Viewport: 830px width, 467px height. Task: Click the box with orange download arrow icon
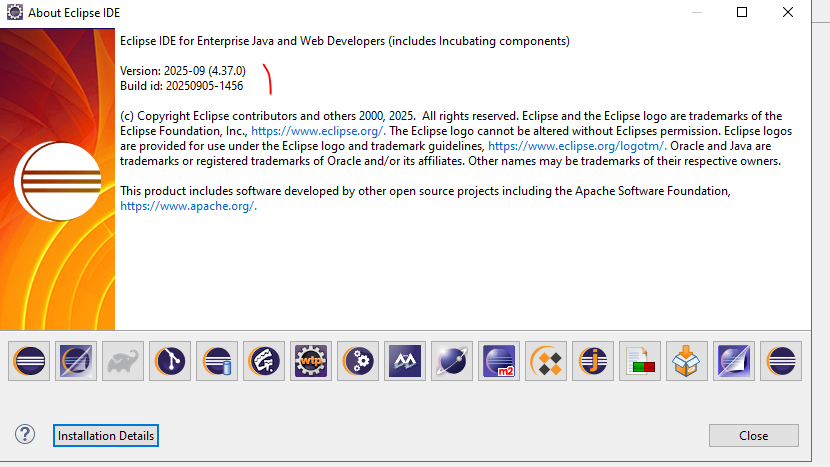tap(687, 361)
